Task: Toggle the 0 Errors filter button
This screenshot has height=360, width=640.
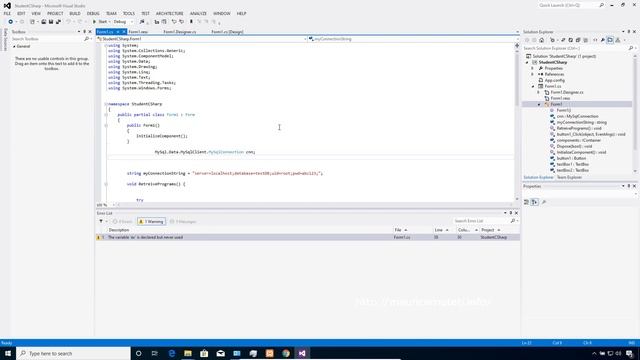Action: (122, 221)
